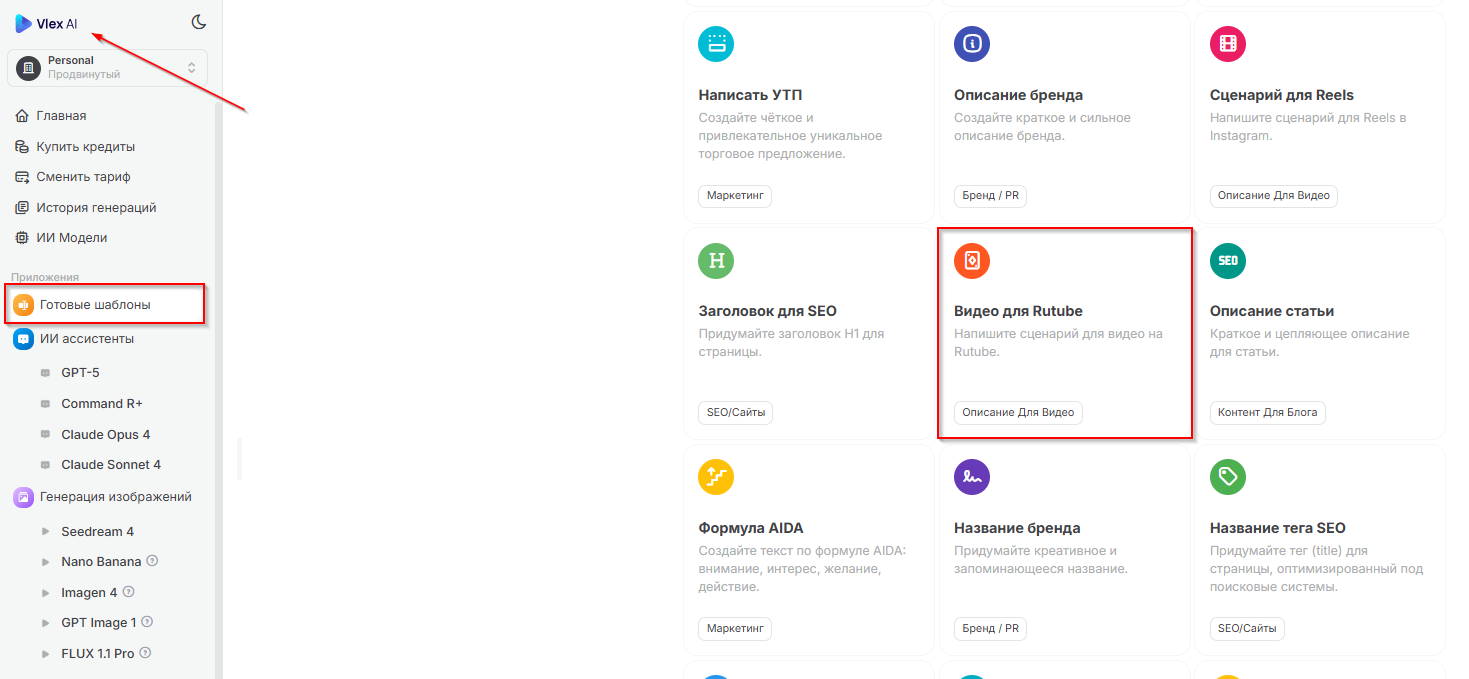Click the orange Видео для Rutube icon

click(972, 261)
